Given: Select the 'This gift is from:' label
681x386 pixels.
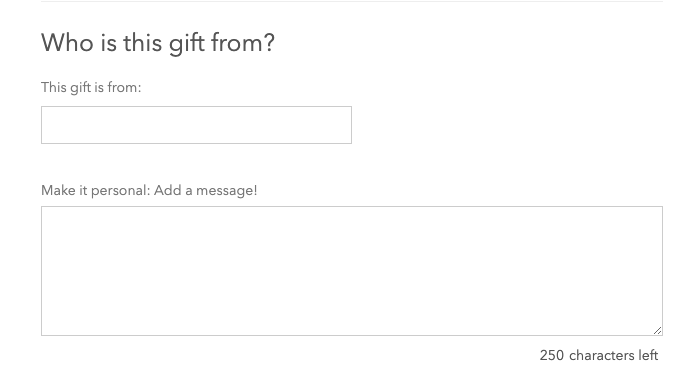Looking at the screenshot, I should [91, 88].
